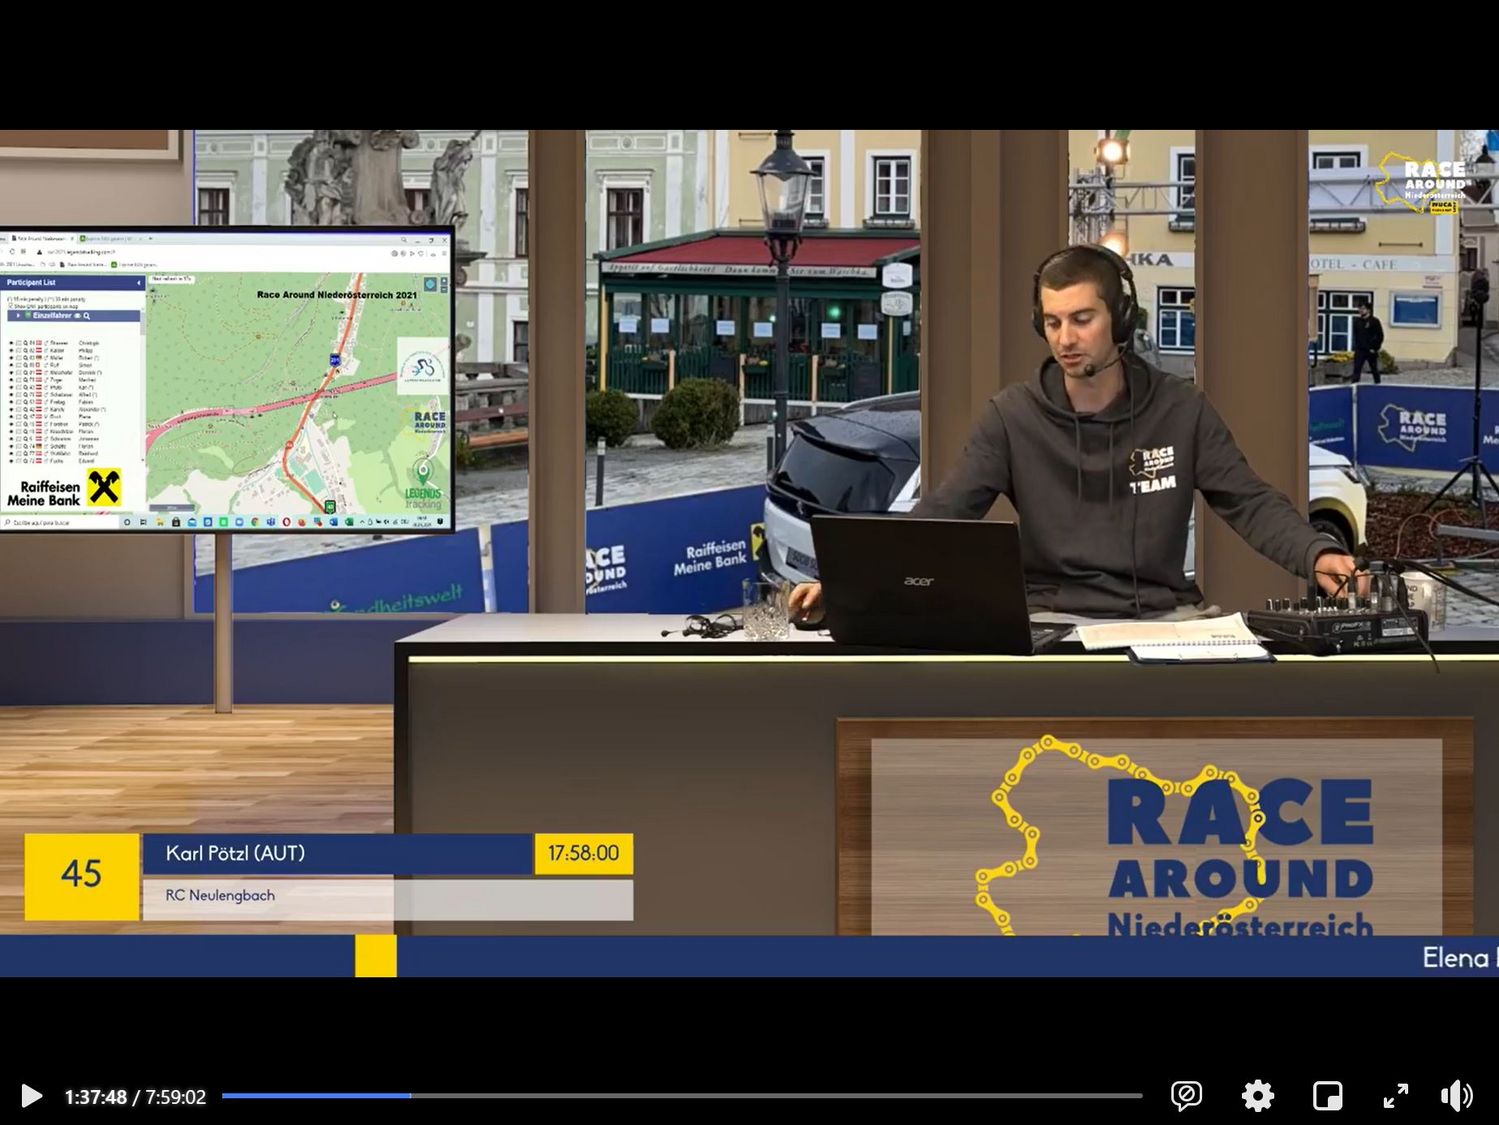1499x1125 pixels.
Task: Toggle the Einzelfahrer eye visibility icon
Action: click(x=77, y=316)
